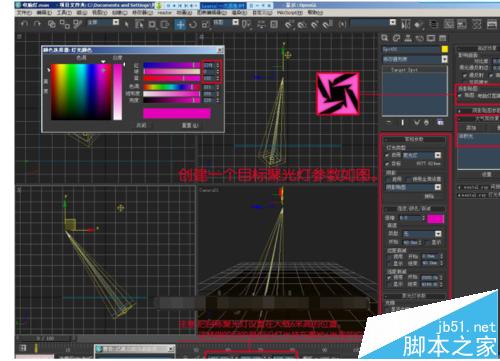Image resolution: width=500 pixels, height=361 pixels.
Task: Switch to the Modify command panel tab
Action: click(396, 38)
